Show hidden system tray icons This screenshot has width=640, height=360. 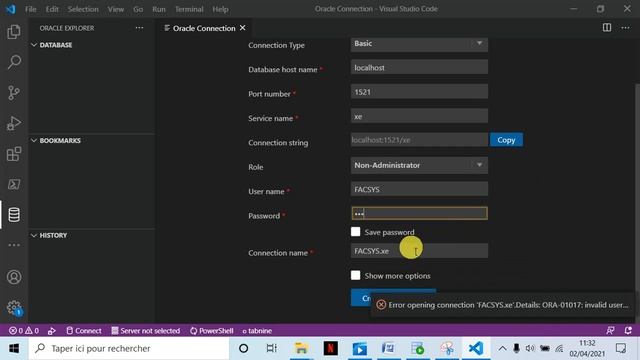[502, 349]
